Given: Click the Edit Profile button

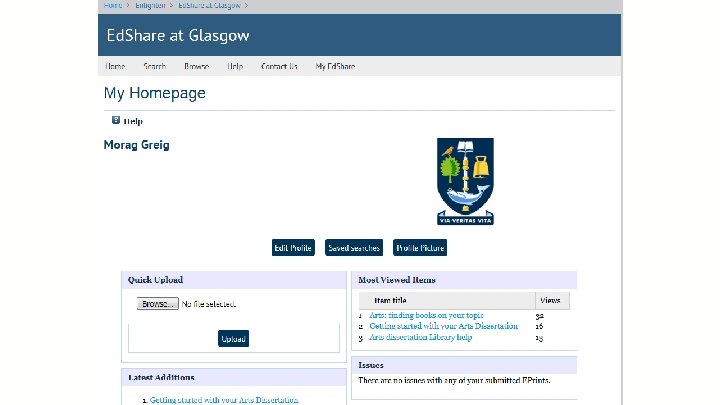Looking at the screenshot, I should pyautogui.click(x=293, y=248).
